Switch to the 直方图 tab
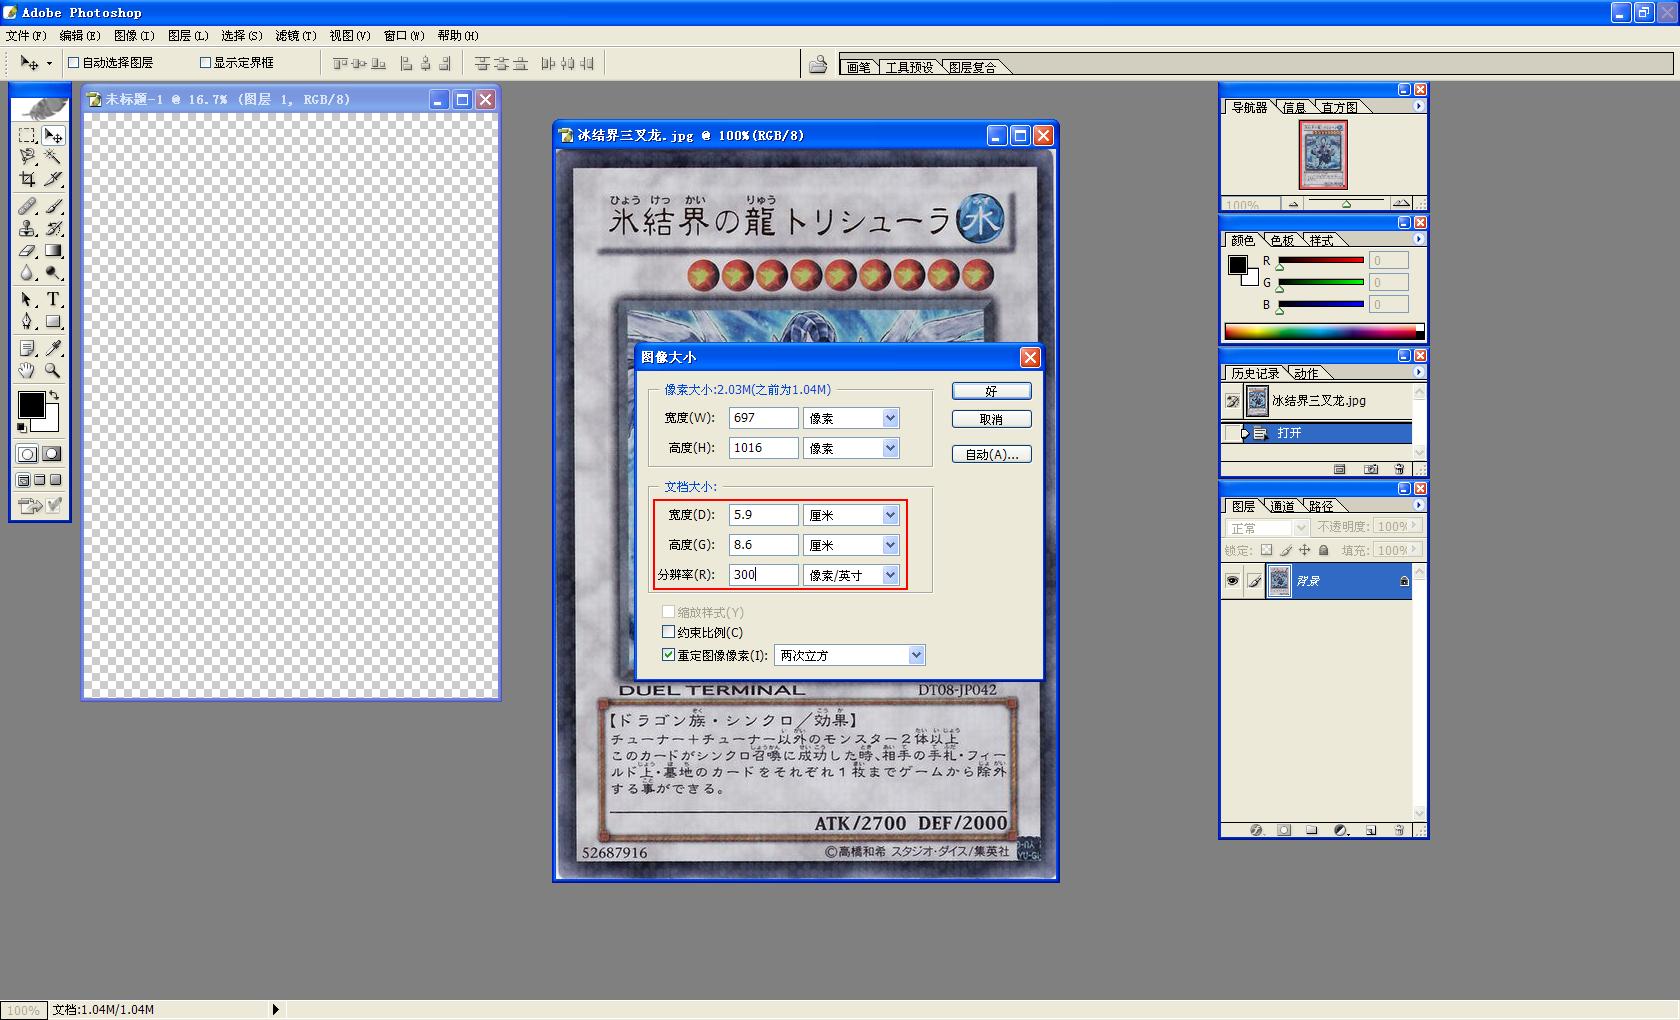Screen dimensions: 1680x1020 [1339, 107]
